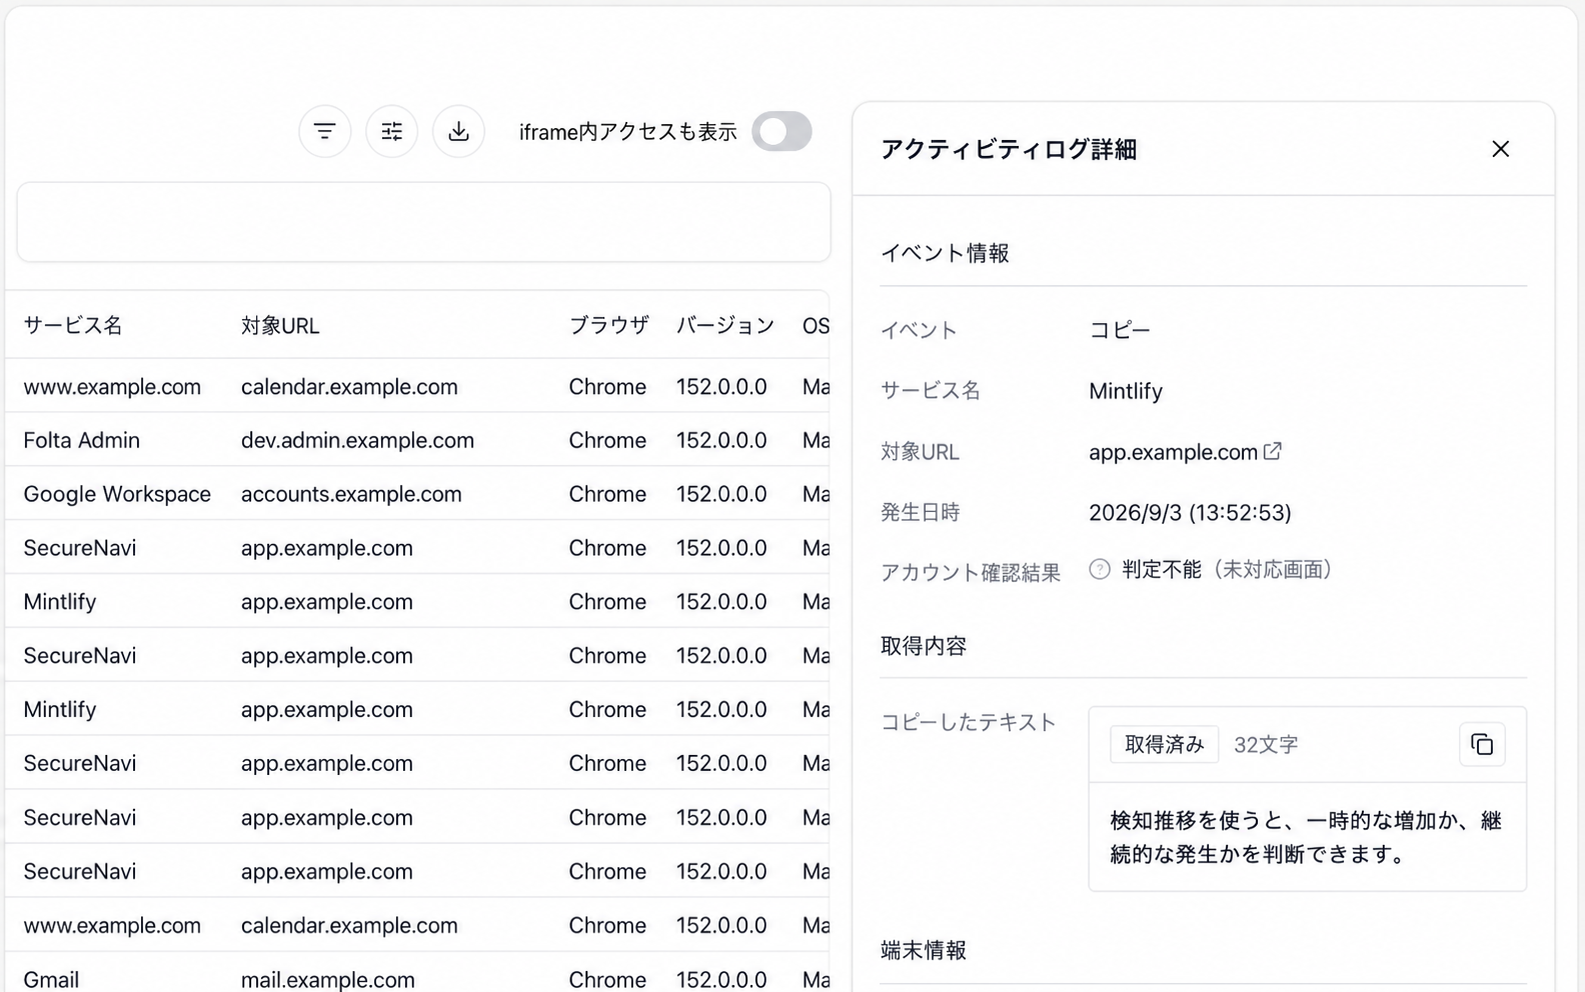The image size is (1585, 992).
Task: Open app.example.com link in detail panel
Action: 1173,452
